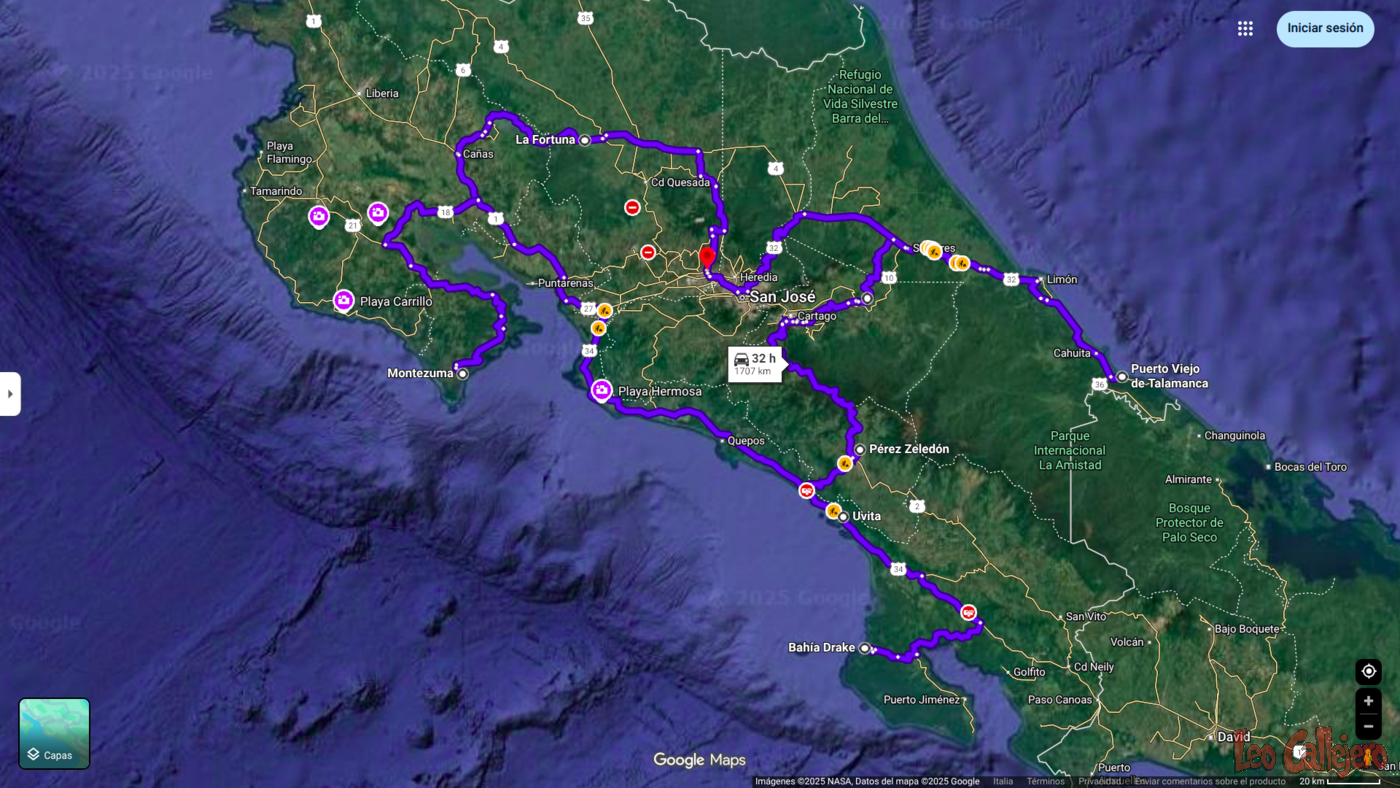Toggle the 20 km scale units
Image resolution: width=1400 pixels, height=788 pixels.
pos(1340,781)
